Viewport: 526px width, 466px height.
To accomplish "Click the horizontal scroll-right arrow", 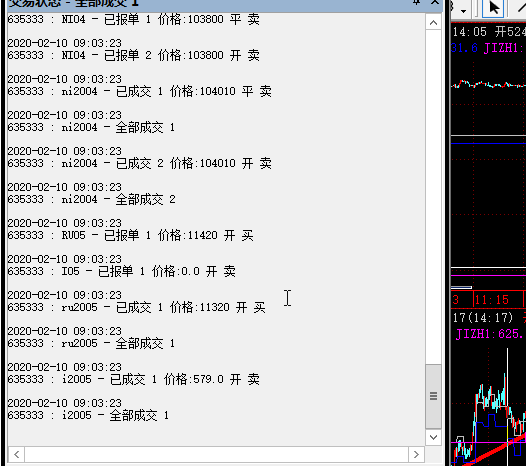I will click(x=416, y=455).
